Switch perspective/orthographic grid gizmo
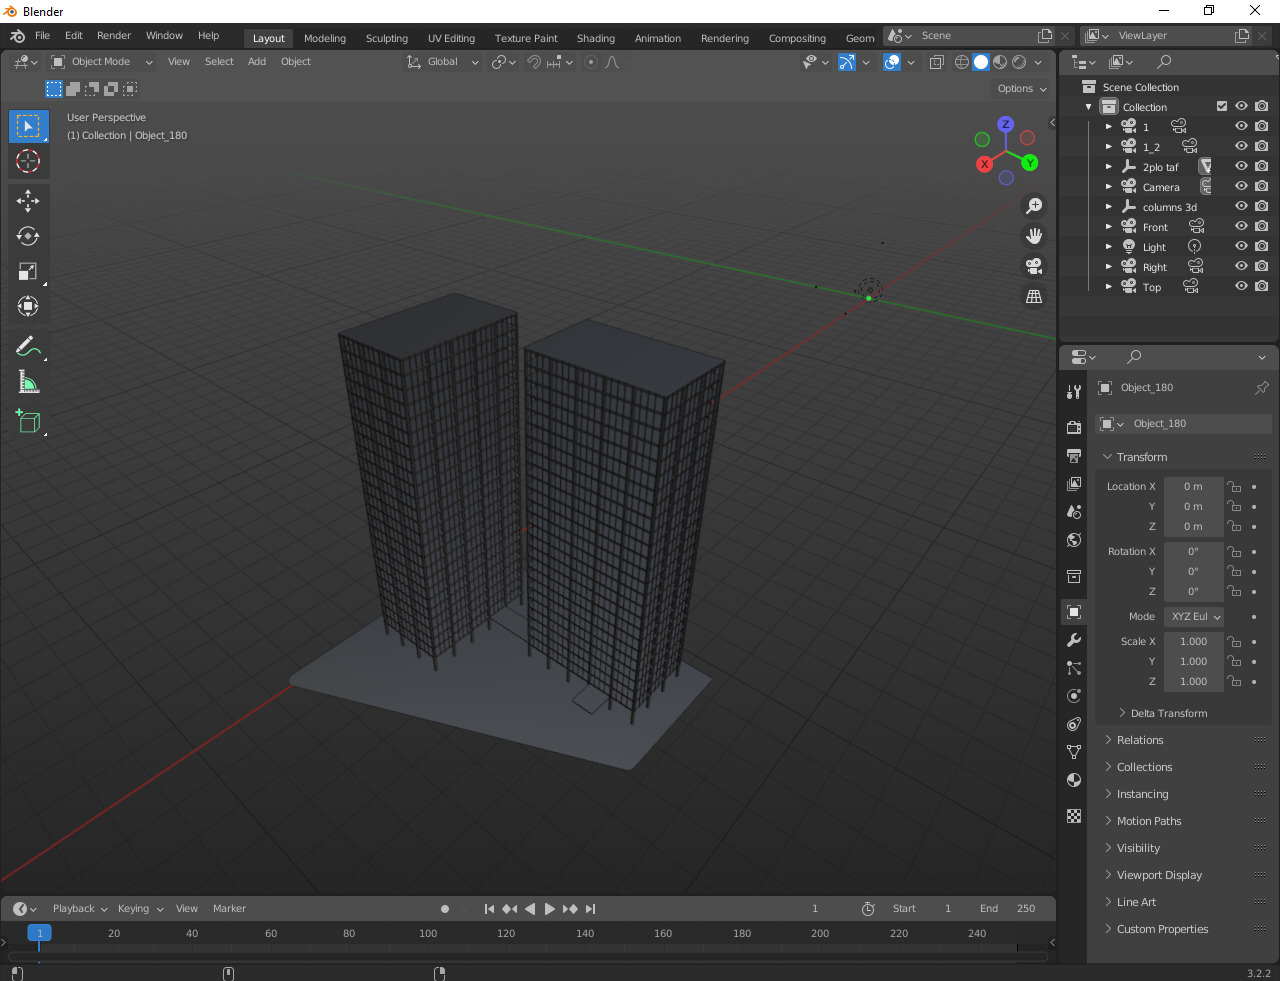1280x981 pixels. pyautogui.click(x=1034, y=296)
